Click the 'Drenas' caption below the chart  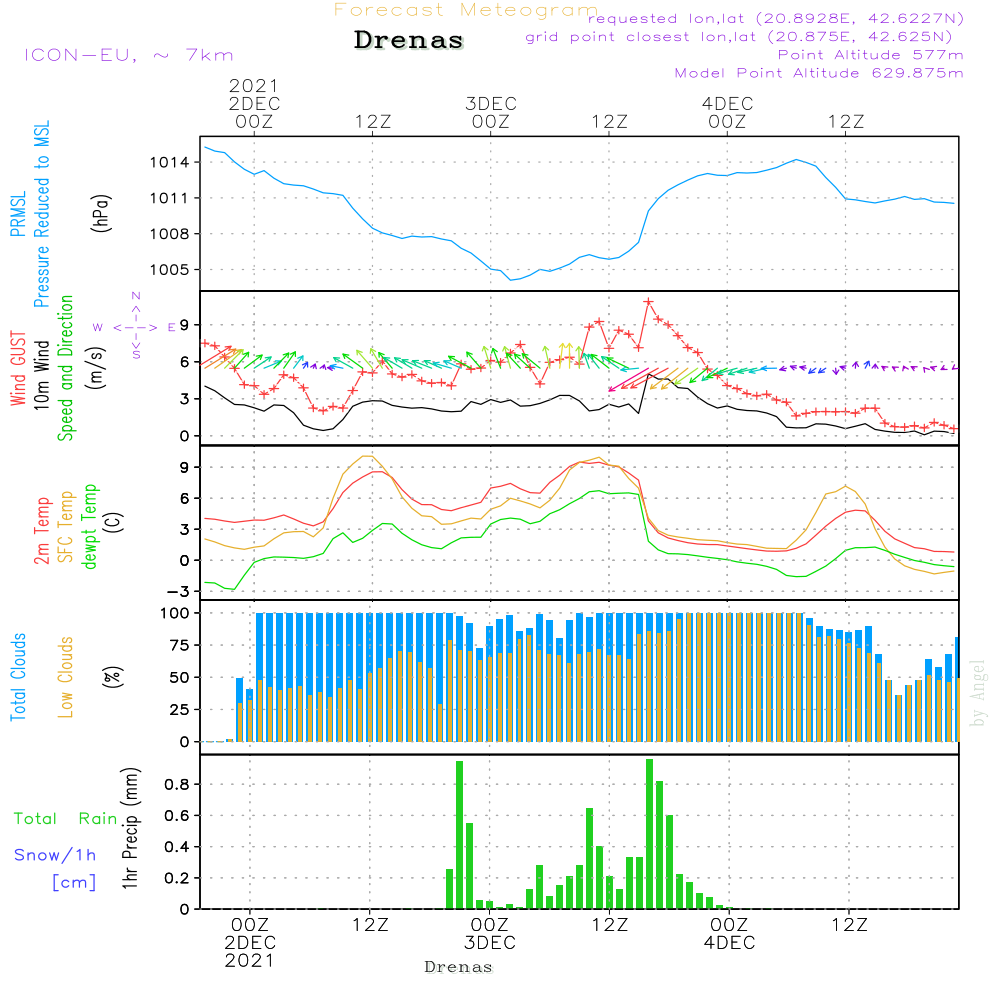458,968
